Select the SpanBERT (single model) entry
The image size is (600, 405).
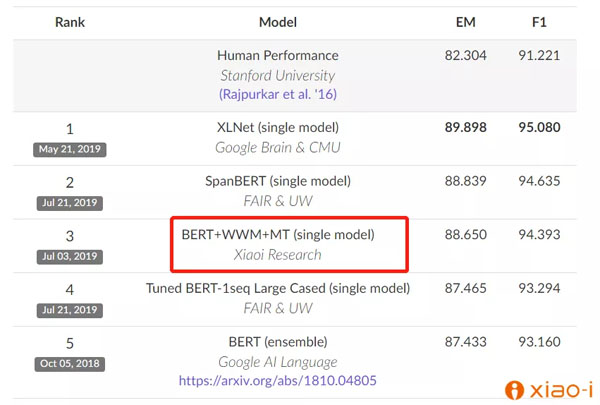click(278, 181)
